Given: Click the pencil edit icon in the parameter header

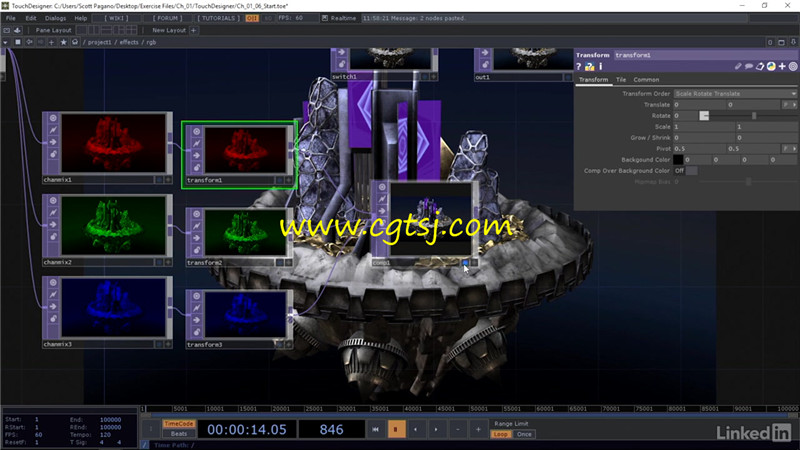Looking at the screenshot, I should click(738, 66).
